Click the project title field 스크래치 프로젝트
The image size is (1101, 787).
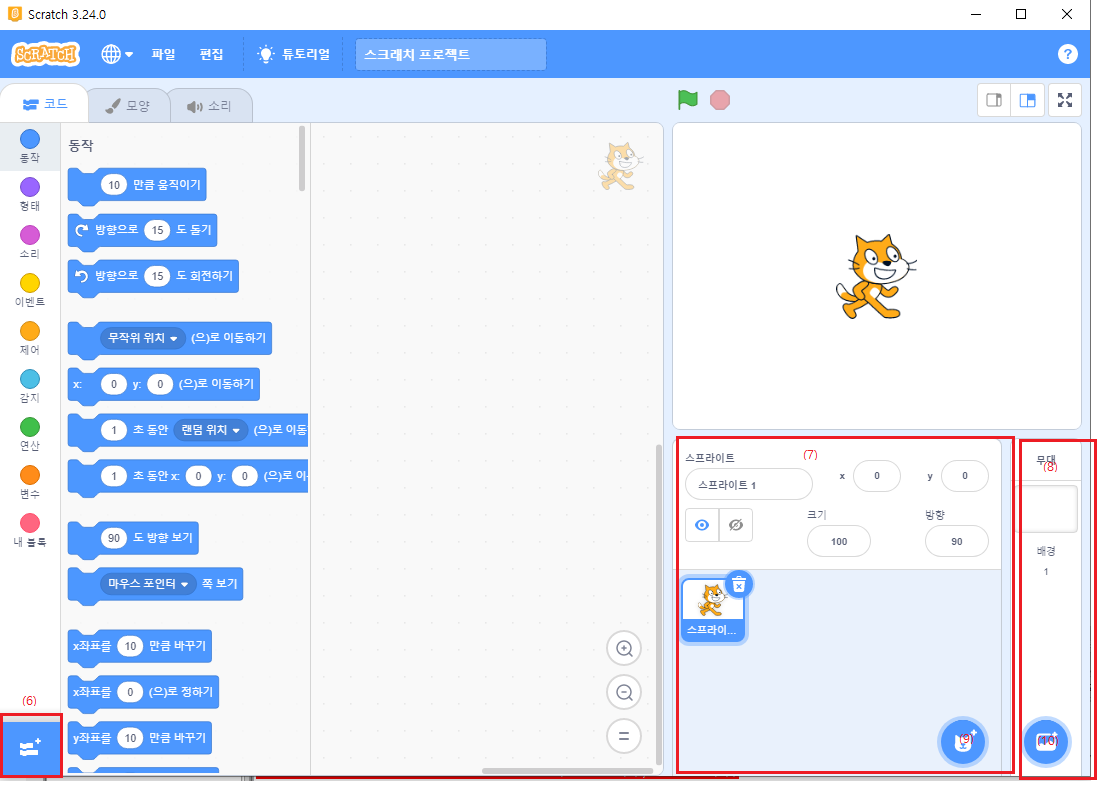pyautogui.click(x=451, y=54)
